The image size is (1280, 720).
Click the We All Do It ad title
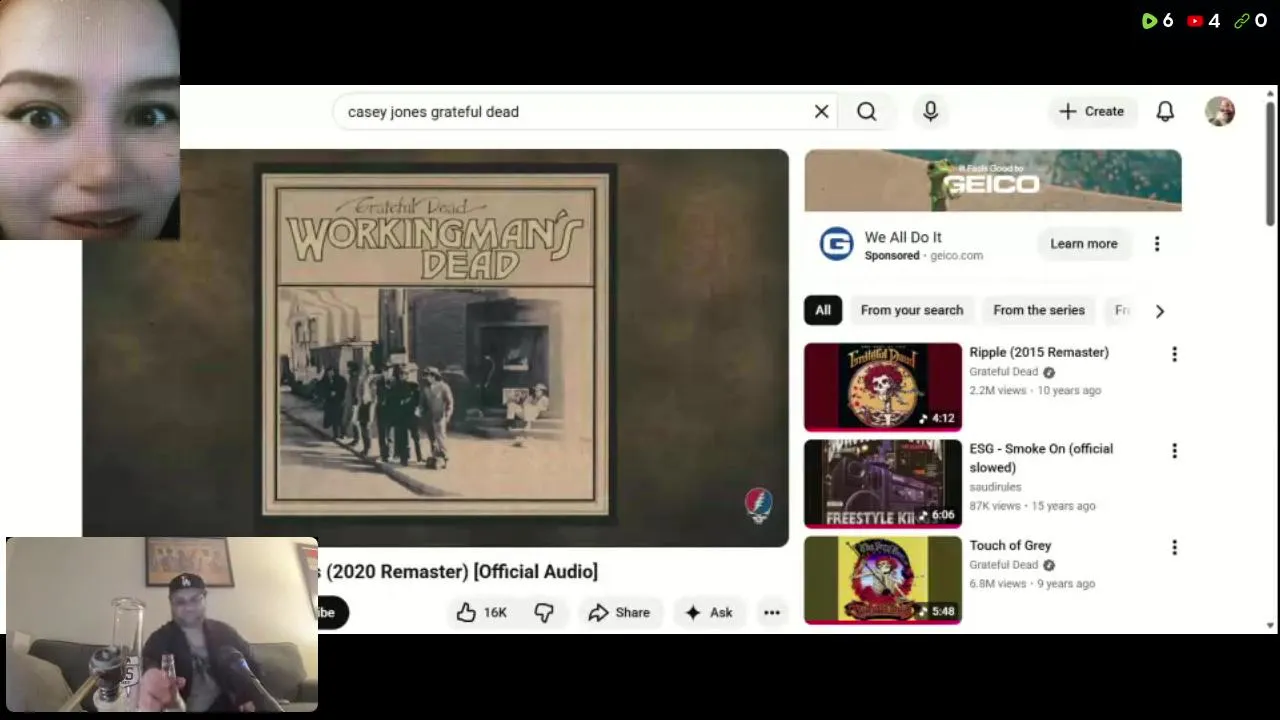tap(903, 237)
